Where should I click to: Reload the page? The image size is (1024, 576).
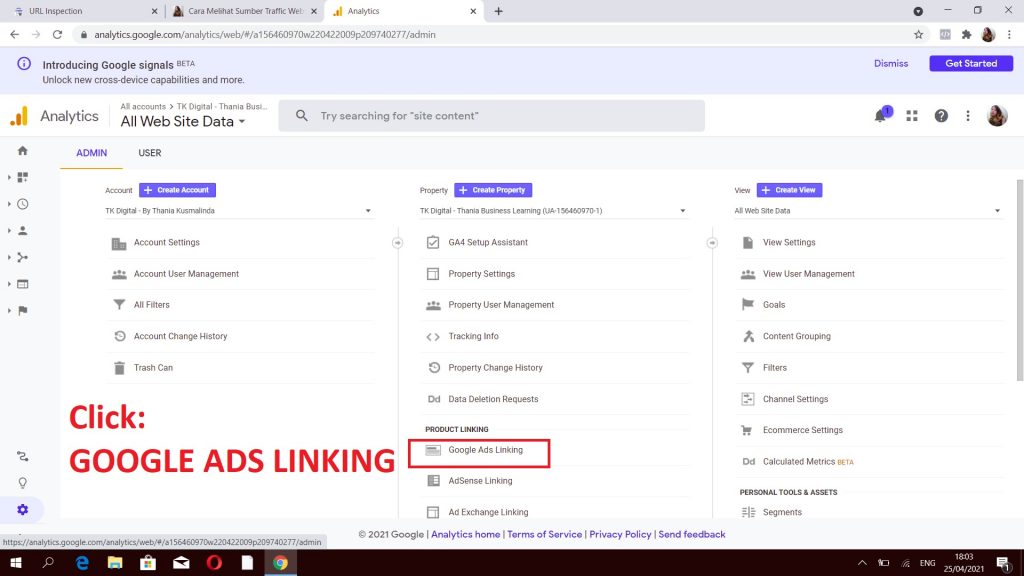pyautogui.click(x=57, y=35)
